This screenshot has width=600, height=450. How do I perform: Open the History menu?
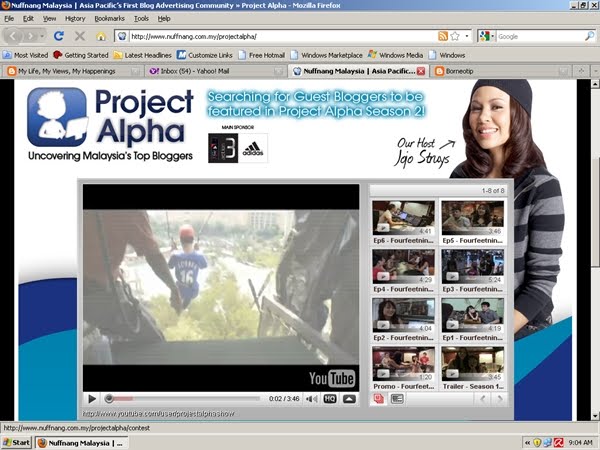coord(75,18)
